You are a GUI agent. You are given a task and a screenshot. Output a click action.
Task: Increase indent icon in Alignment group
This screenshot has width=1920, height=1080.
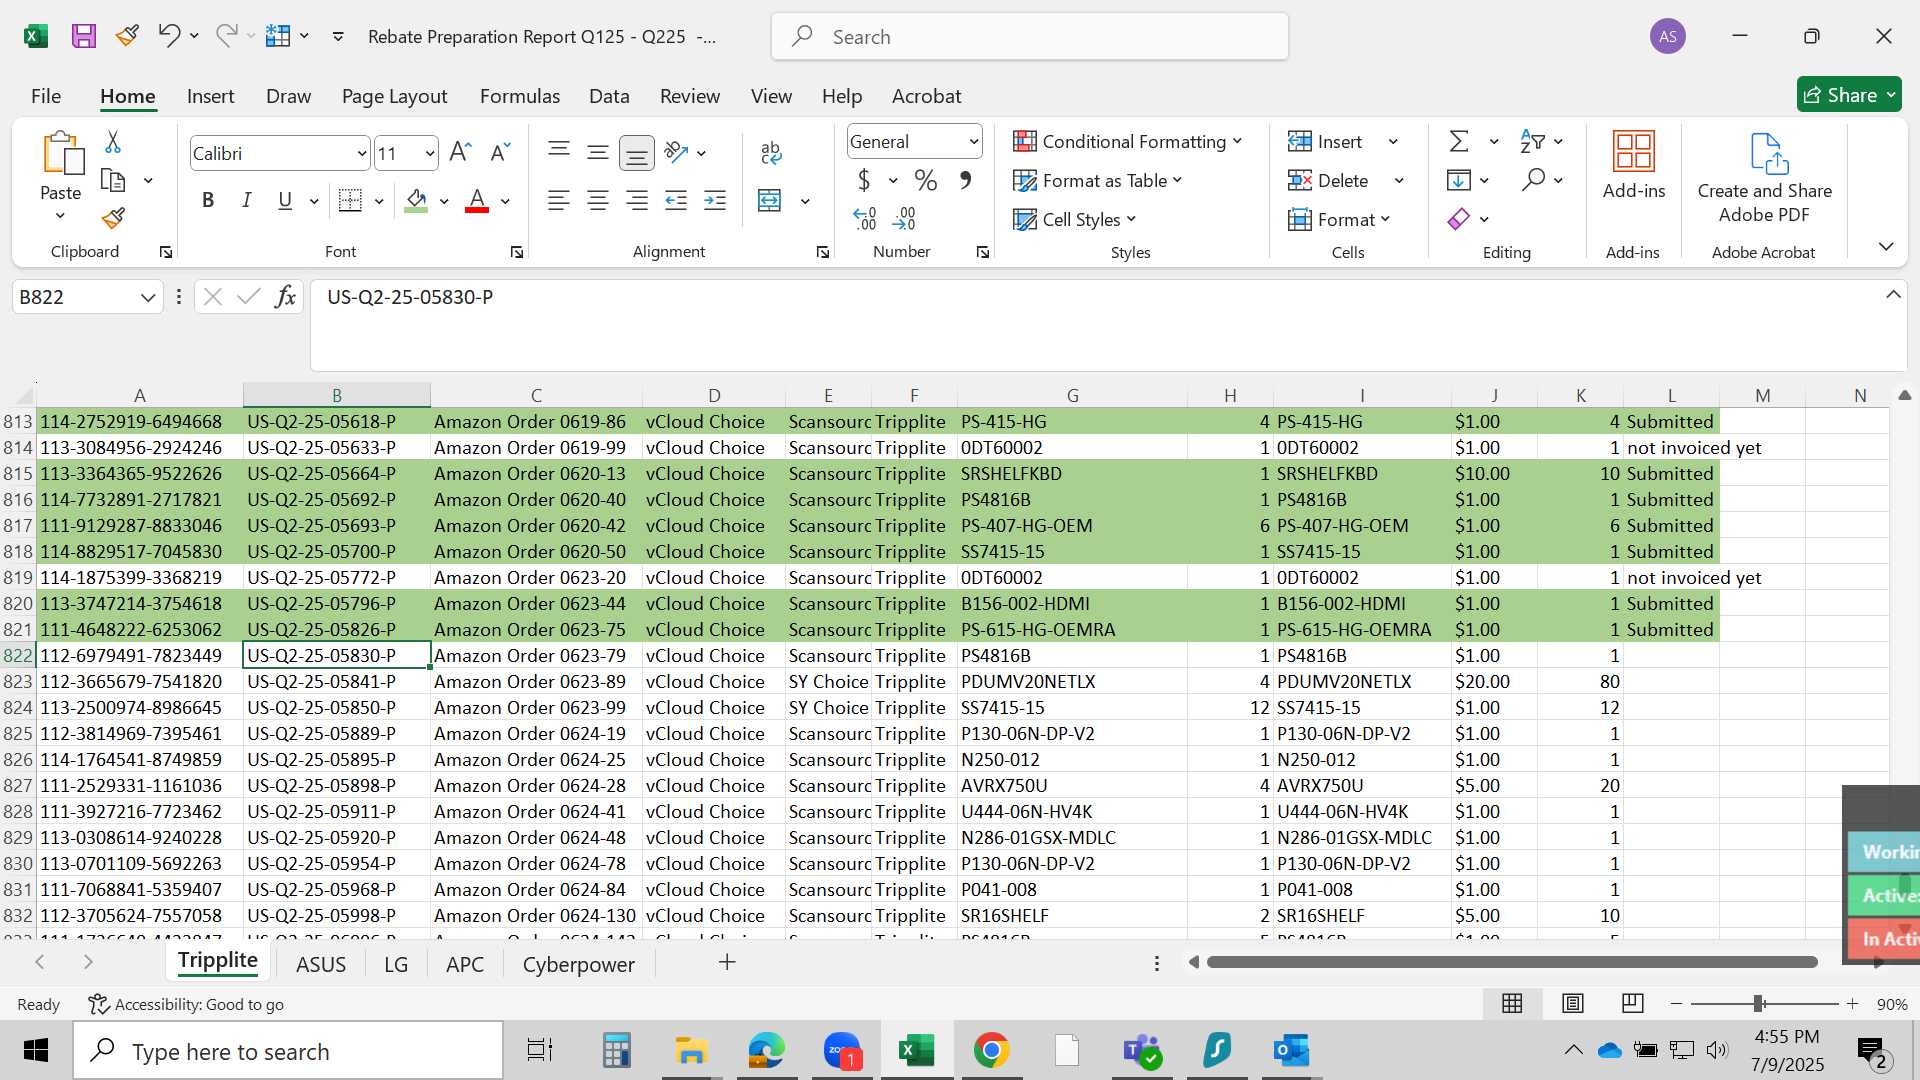point(715,201)
